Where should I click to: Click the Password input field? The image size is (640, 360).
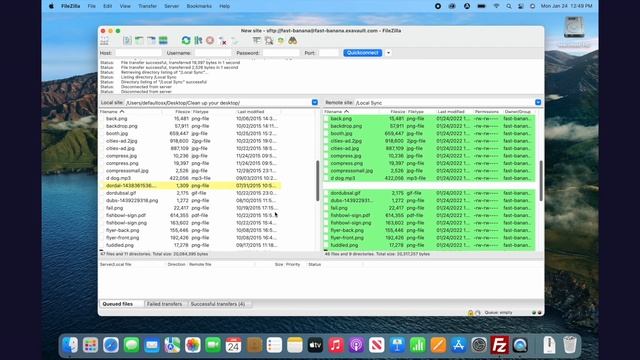281,53
